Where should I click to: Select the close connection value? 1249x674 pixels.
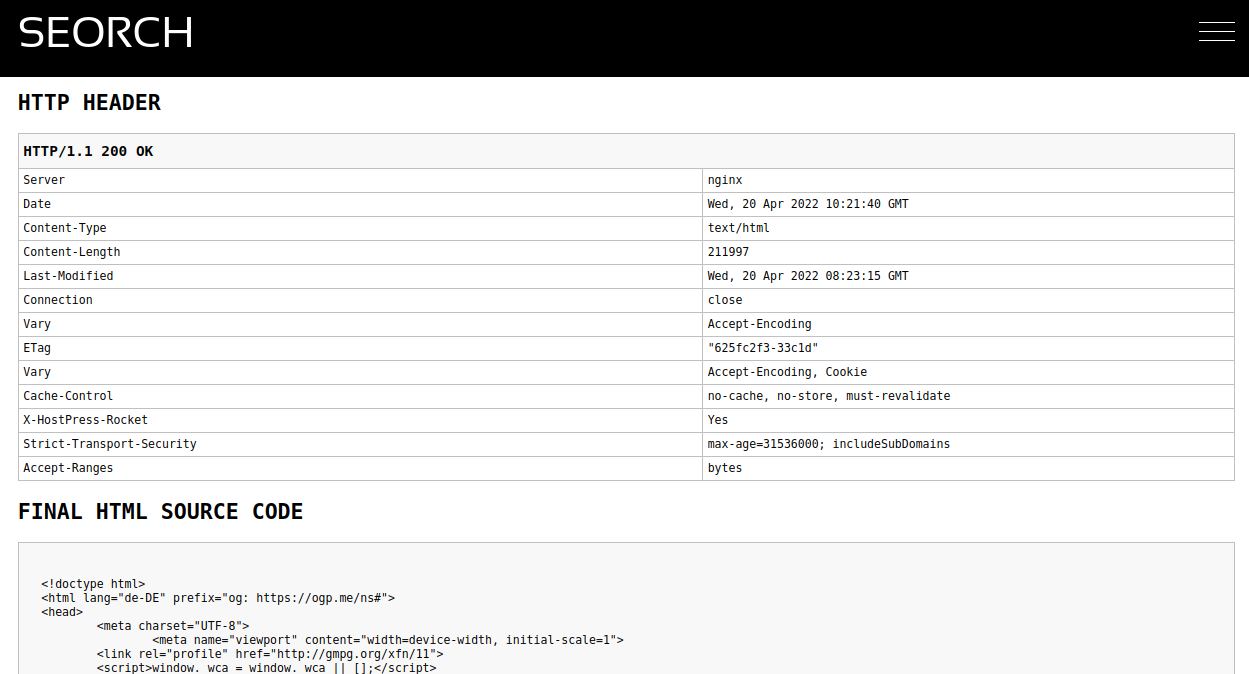pyautogui.click(x=725, y=300)
